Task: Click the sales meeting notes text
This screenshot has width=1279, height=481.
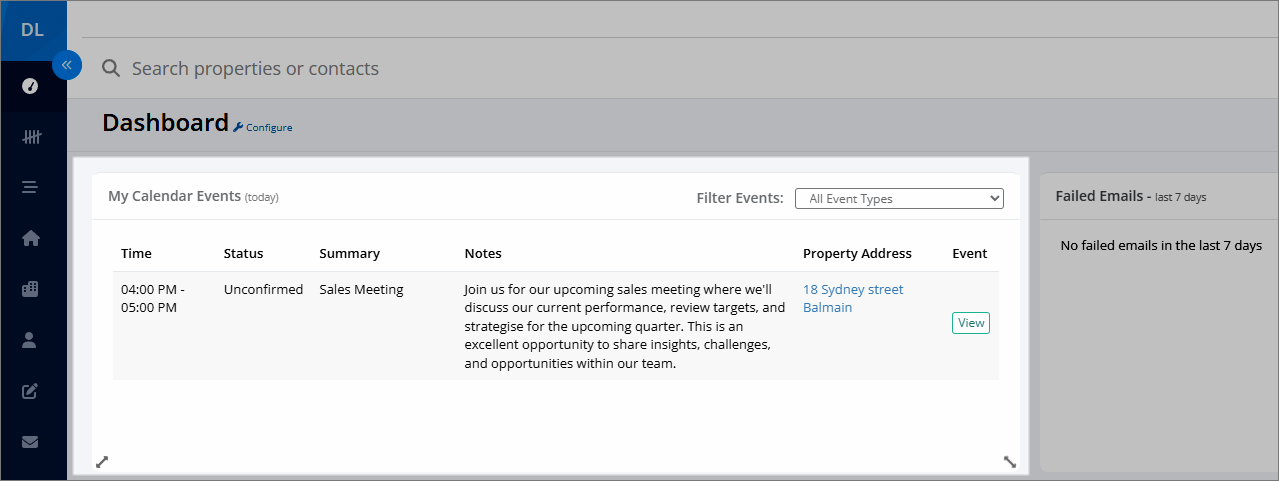Action: click(x=625, y=326)
